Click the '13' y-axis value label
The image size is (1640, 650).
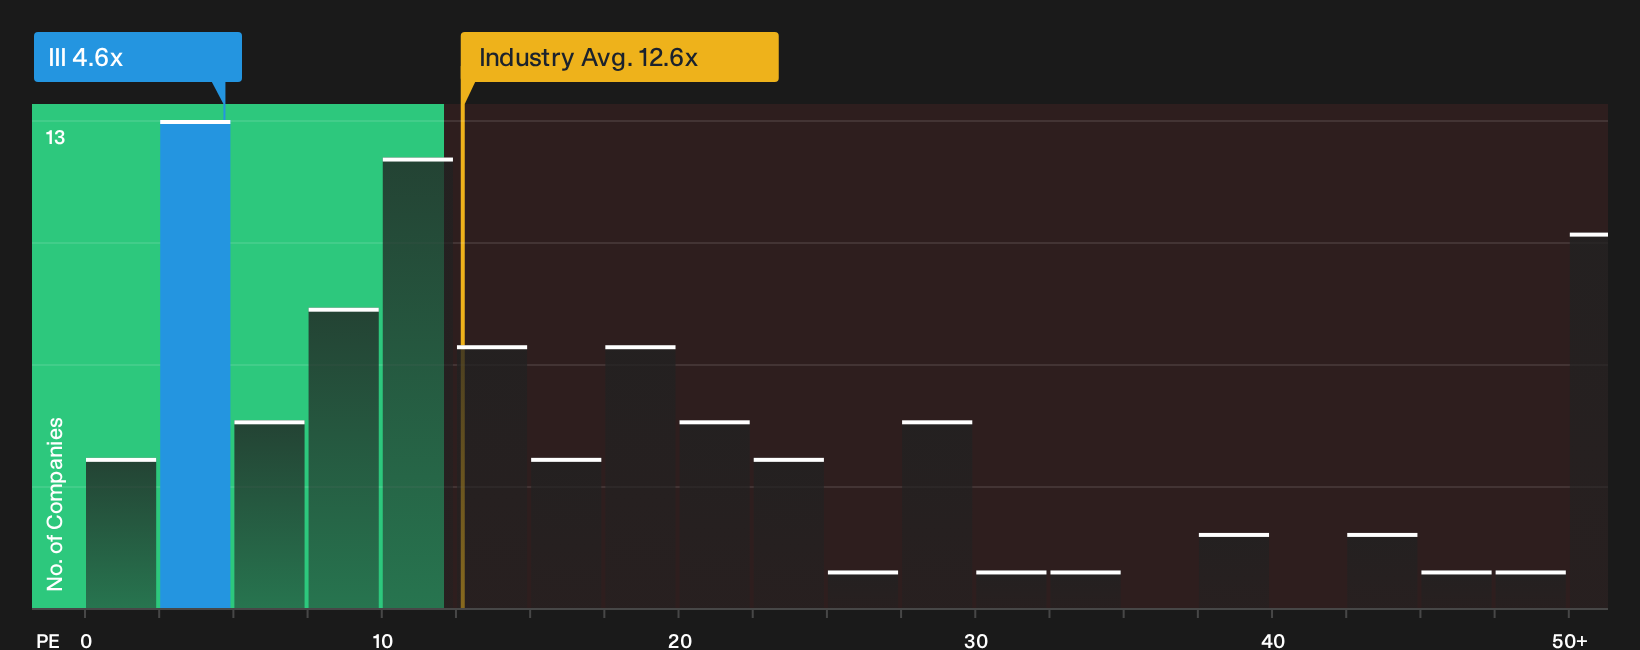pyautogui.click(x=55, y=138)
